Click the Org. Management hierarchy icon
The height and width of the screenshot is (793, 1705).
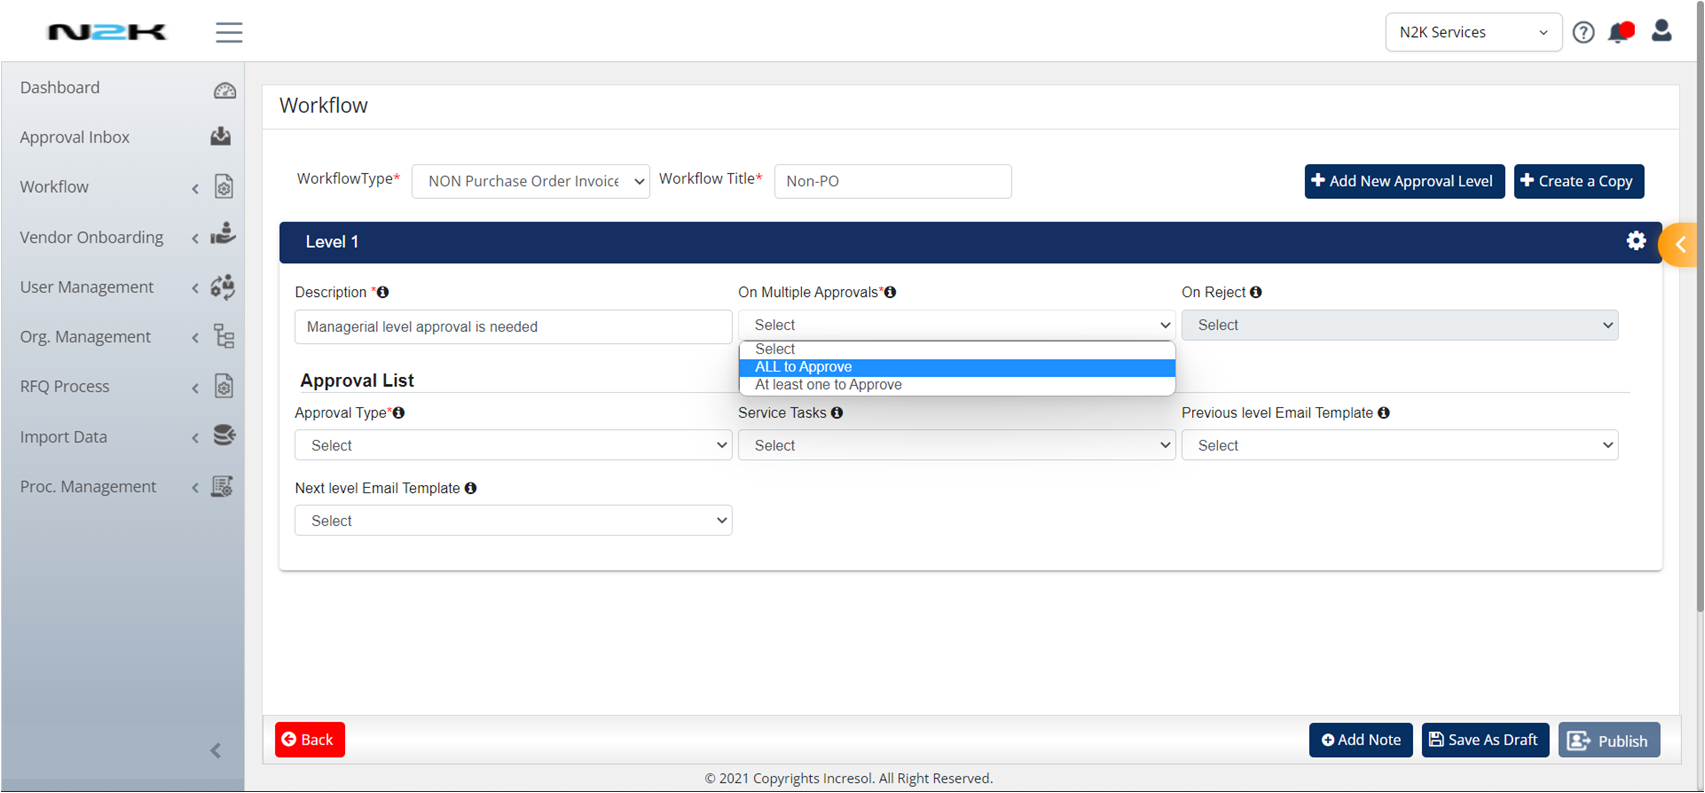click(x=224, y=337)
